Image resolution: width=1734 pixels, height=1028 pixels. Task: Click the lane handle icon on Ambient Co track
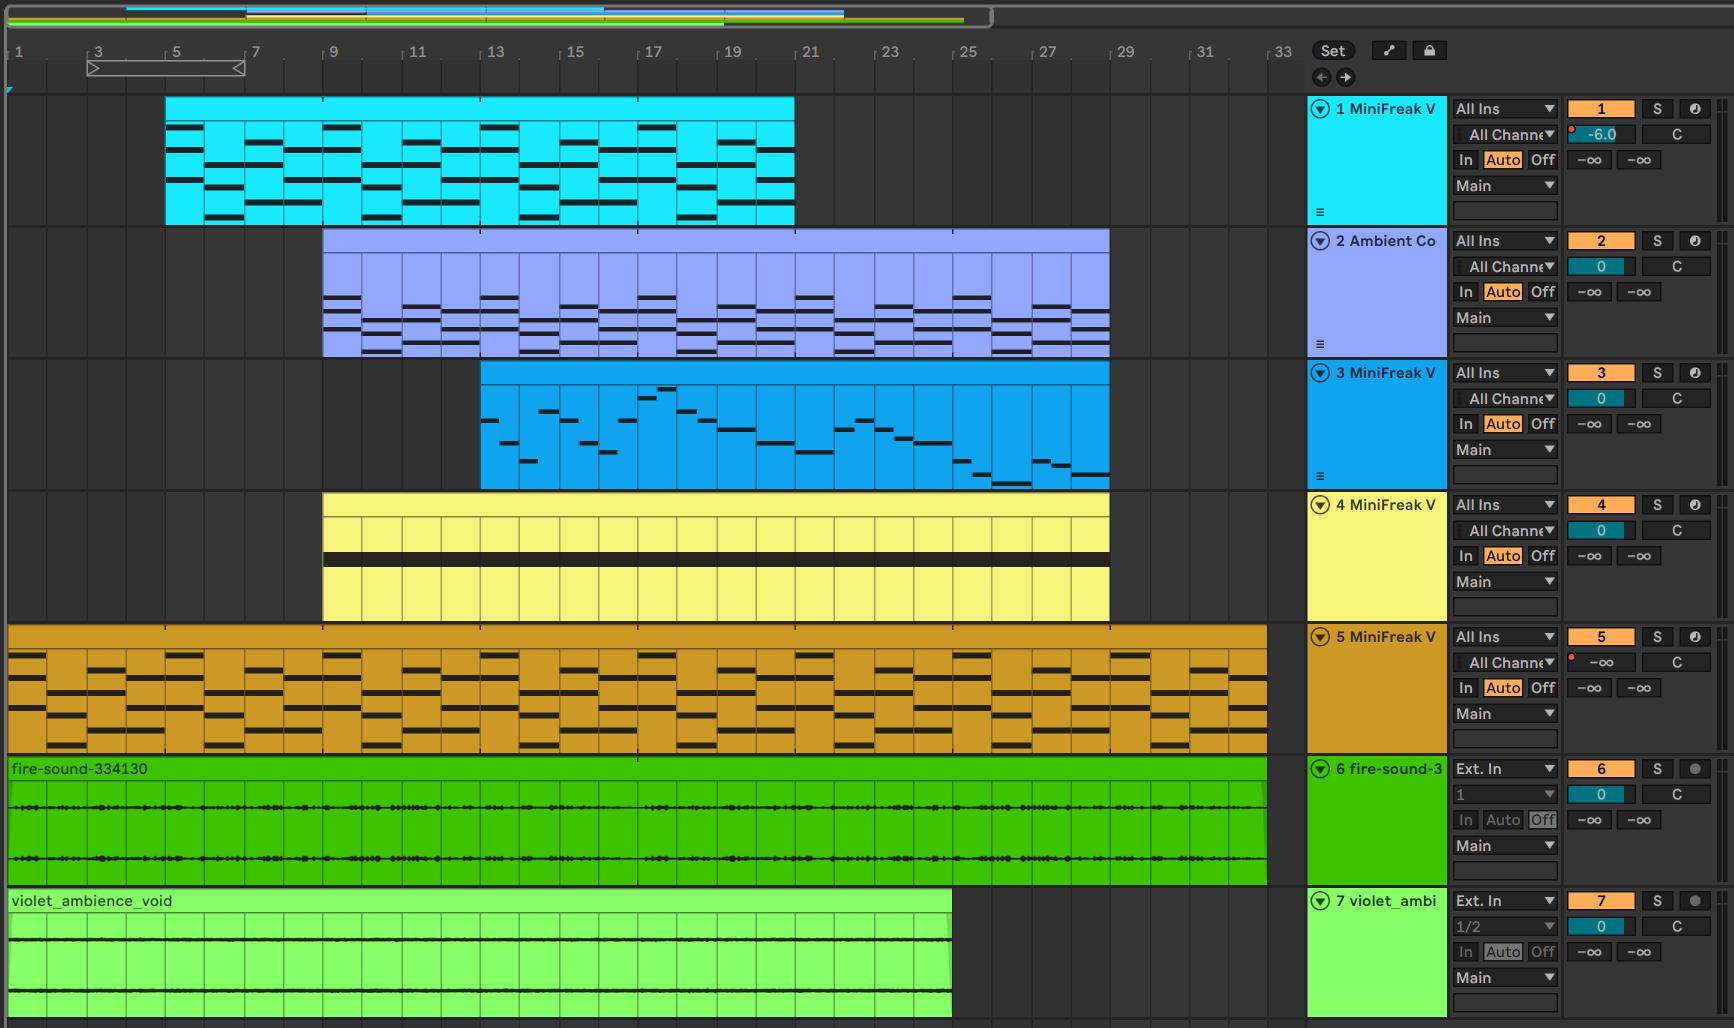pos(1320,344)
